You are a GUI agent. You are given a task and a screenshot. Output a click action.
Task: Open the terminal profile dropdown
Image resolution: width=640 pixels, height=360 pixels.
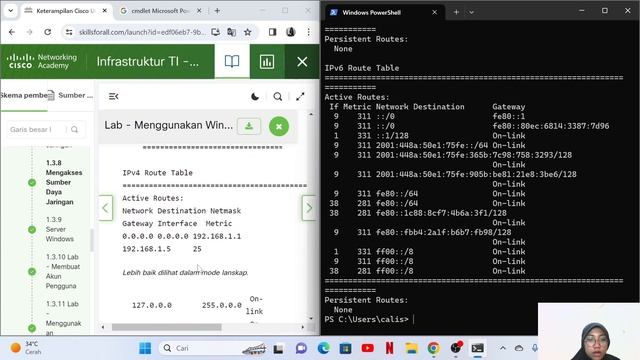click(x=471, y=12)
